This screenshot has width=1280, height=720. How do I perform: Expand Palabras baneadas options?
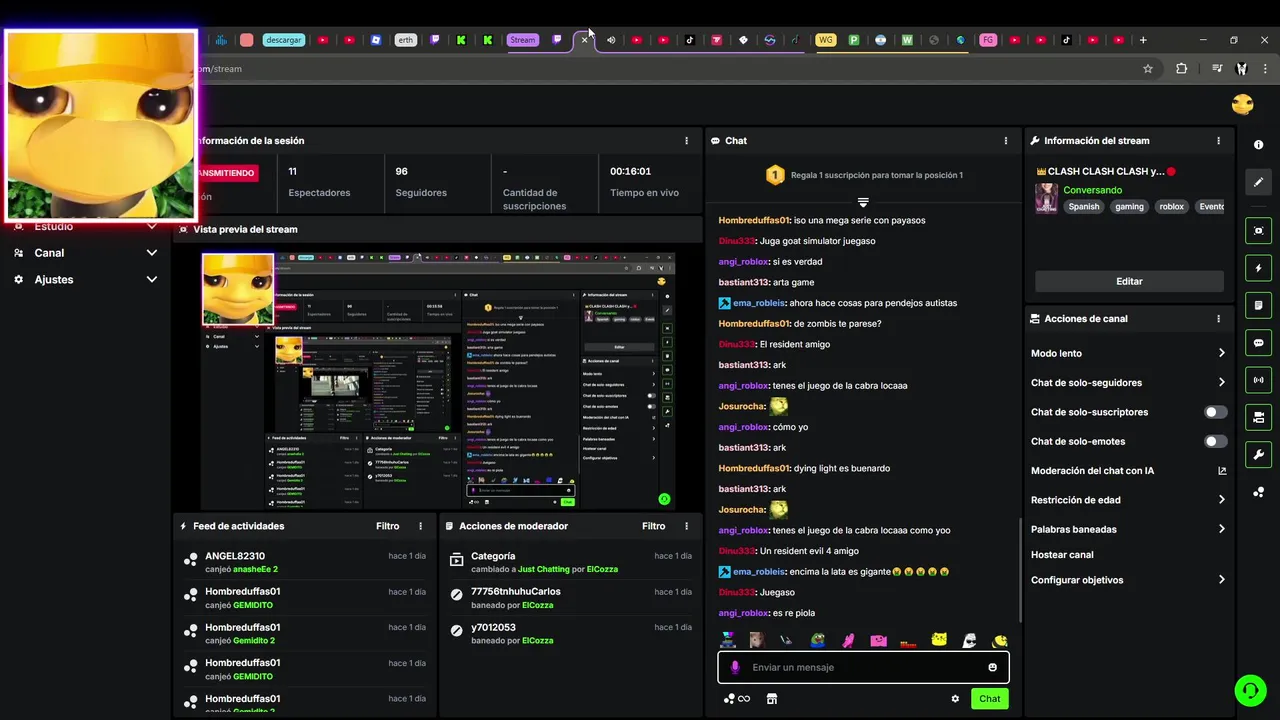tap(1222, 529)
